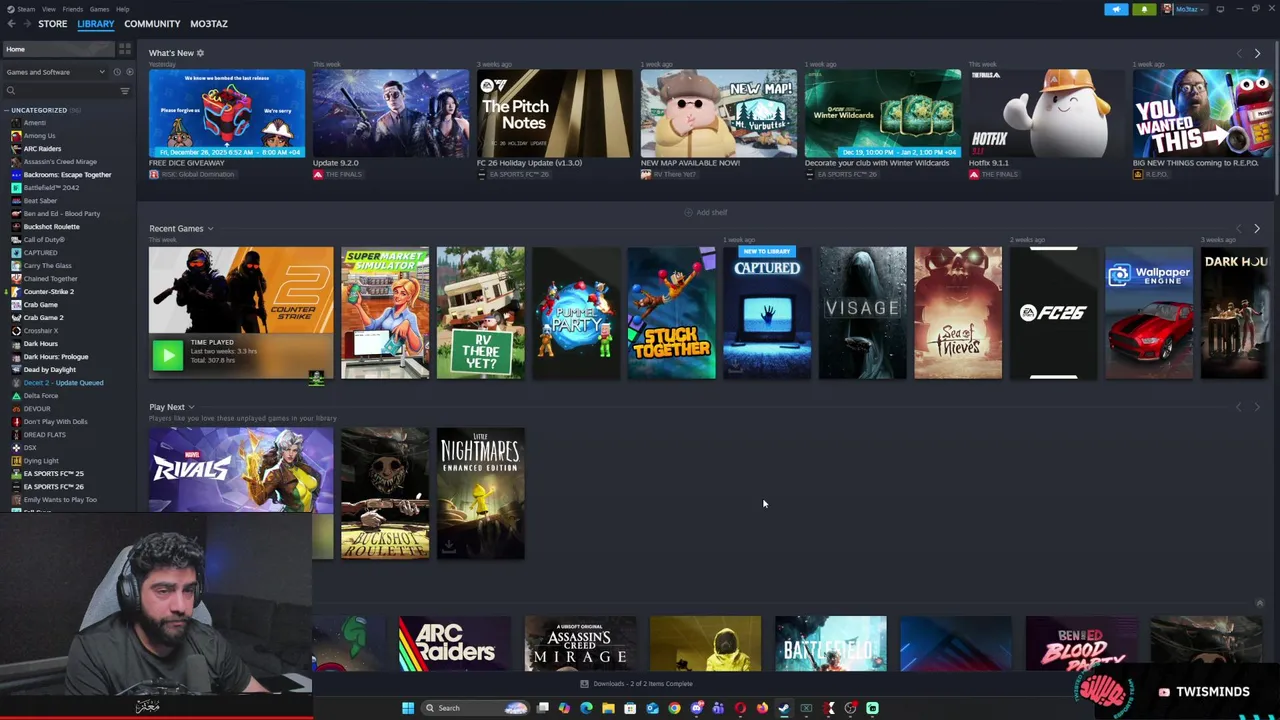Select the Sea of Thieves cover
Viewport: 1280px width, 720px height.
958,313
